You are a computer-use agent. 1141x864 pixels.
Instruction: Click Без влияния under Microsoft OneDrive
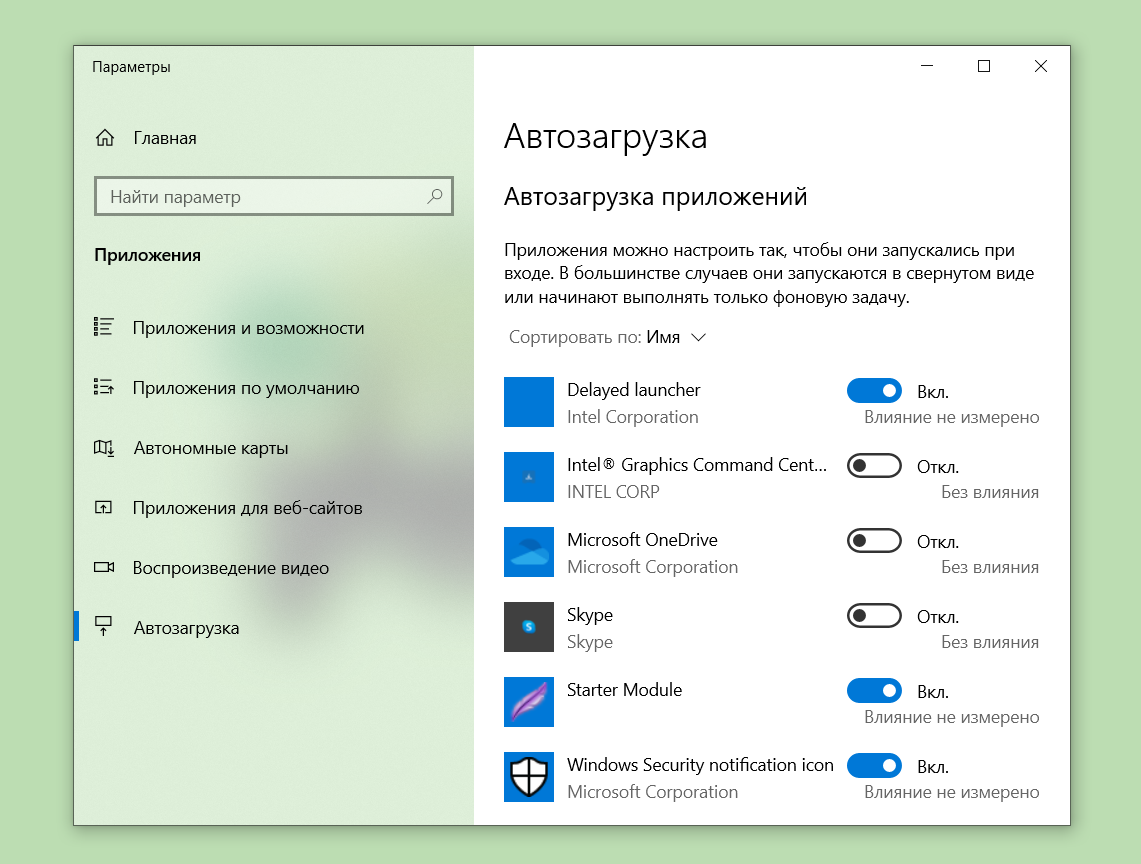coord(990,567)
